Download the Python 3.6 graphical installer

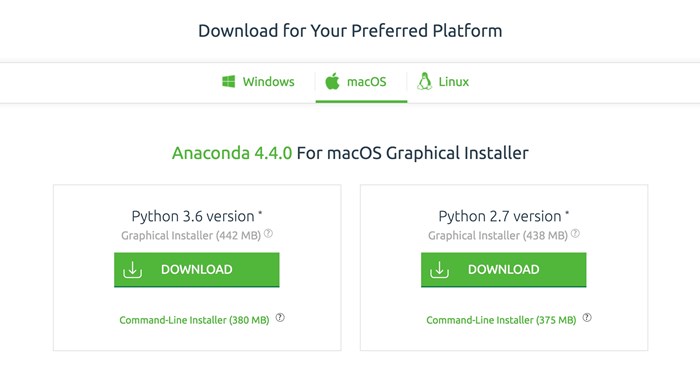tap(196, 270)
